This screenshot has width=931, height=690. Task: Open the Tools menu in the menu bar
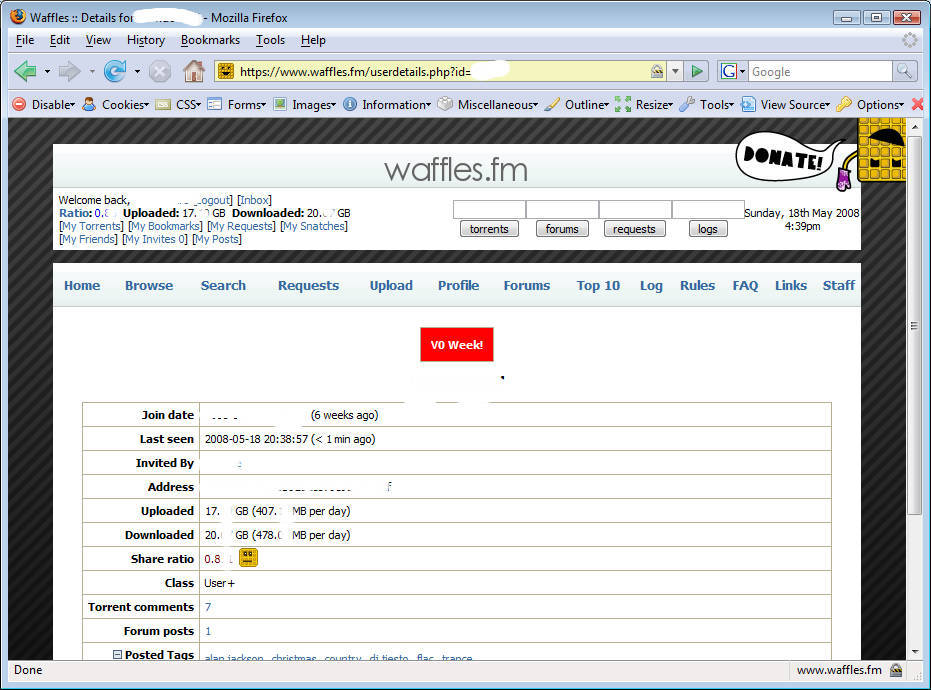tap(270, 40)
